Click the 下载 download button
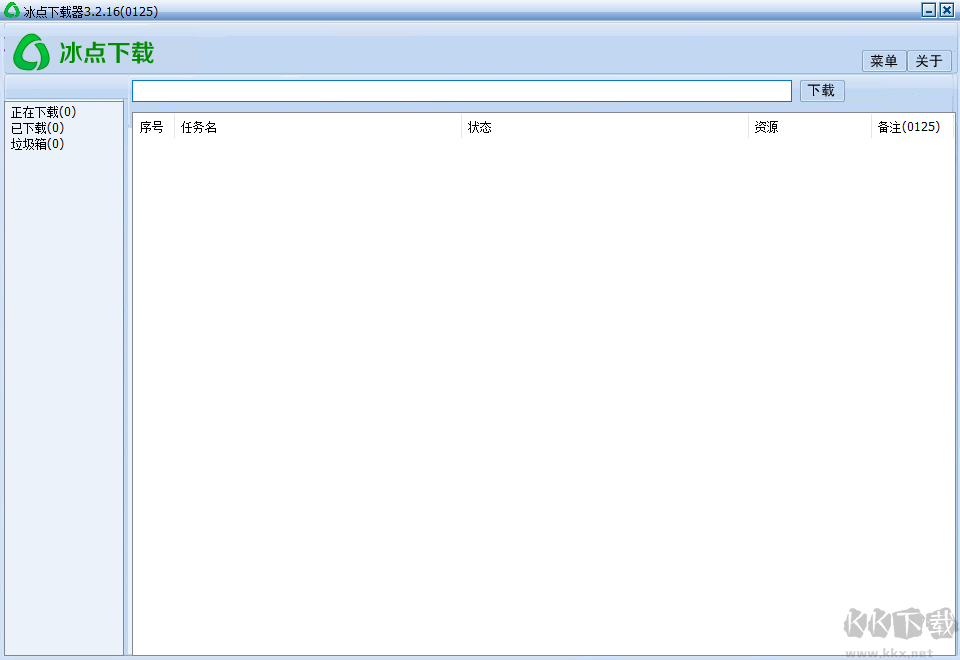This screenshot has width=960, height=660. click(x=822, y=91)
